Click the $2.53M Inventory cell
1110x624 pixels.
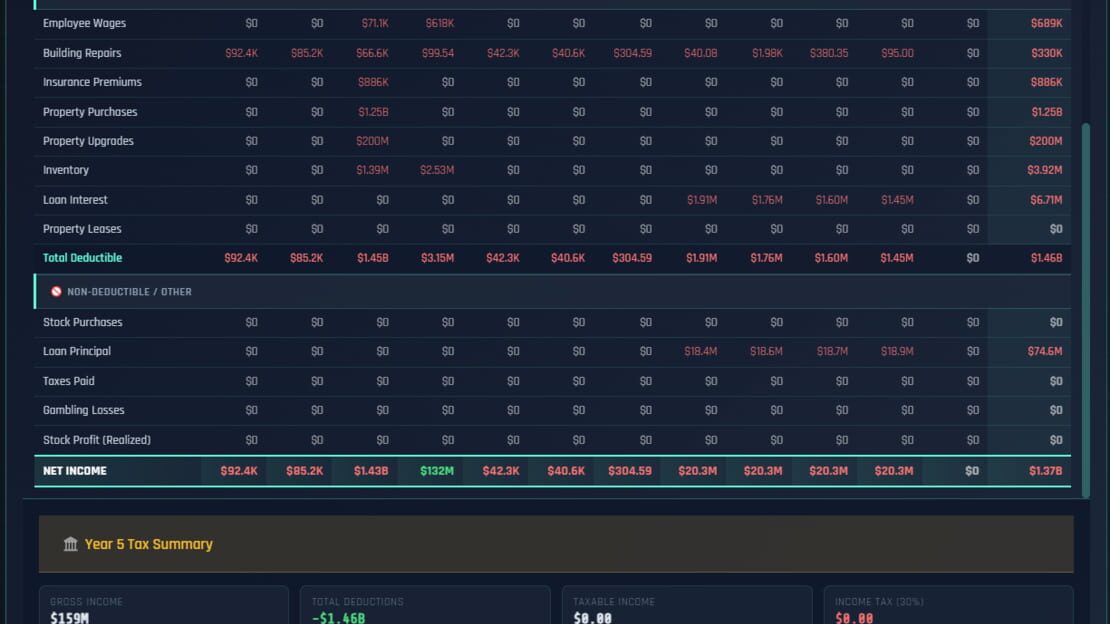pyautogui.click(x=437, y=170)
